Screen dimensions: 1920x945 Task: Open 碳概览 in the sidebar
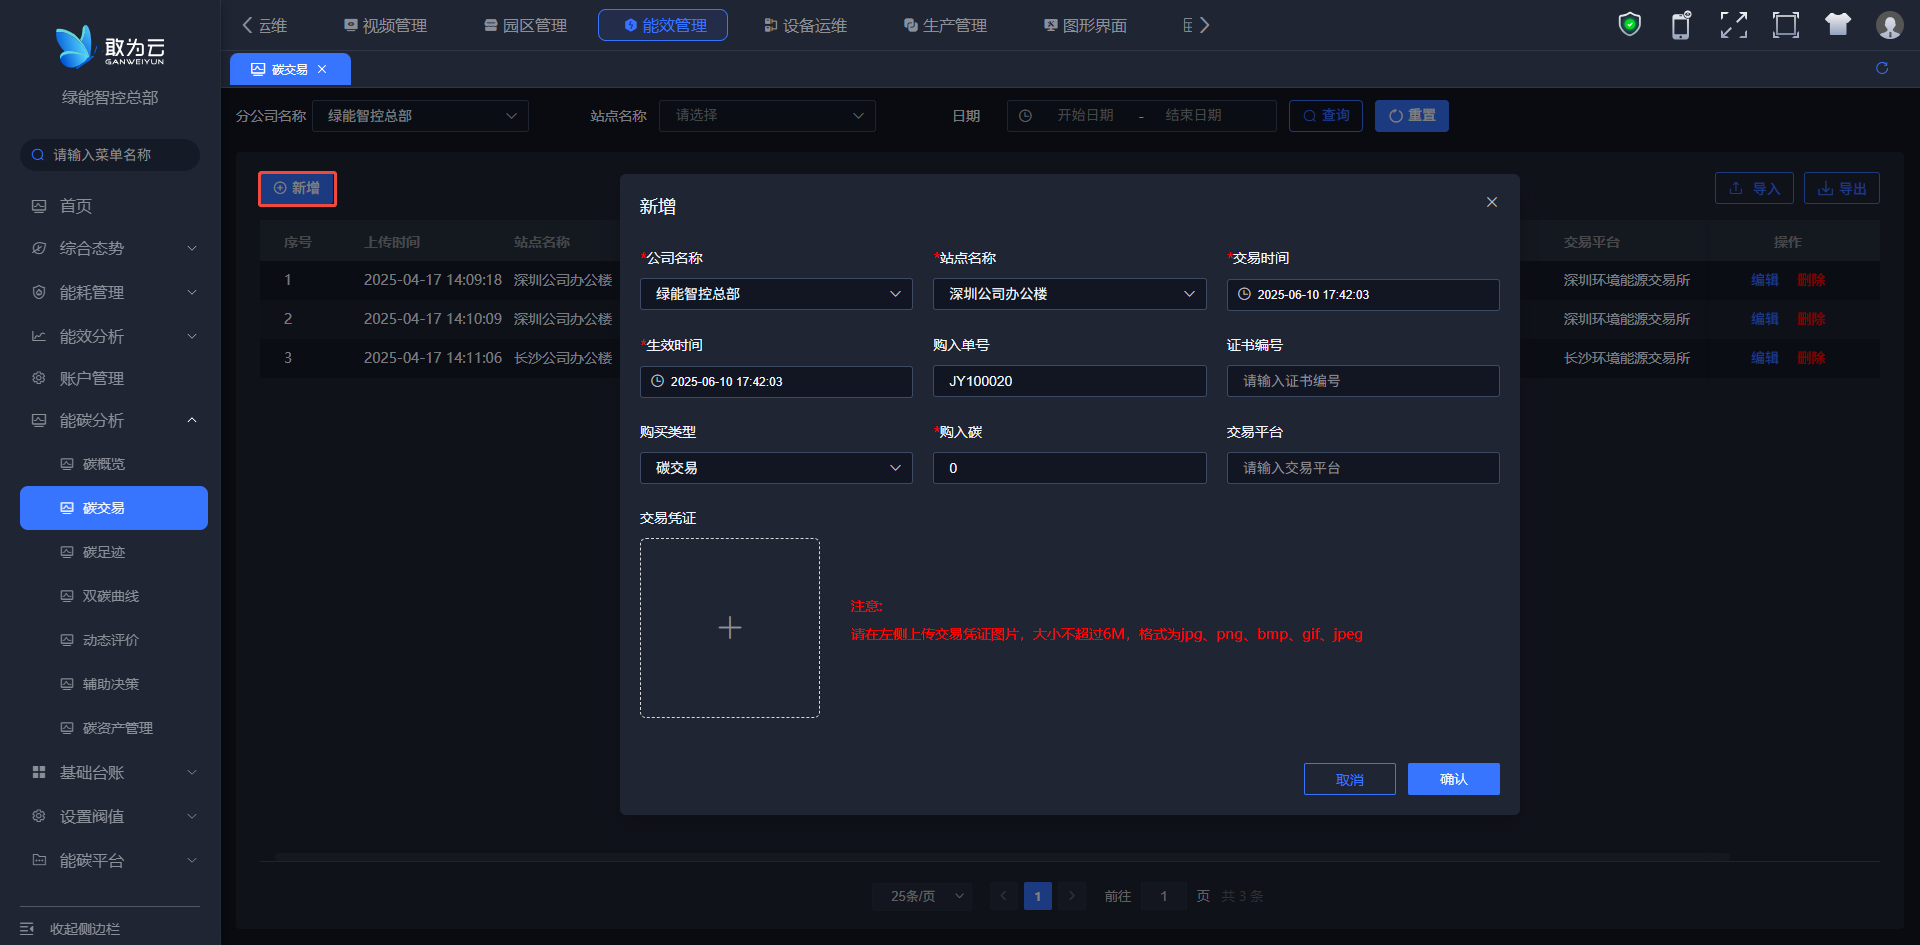114,464
